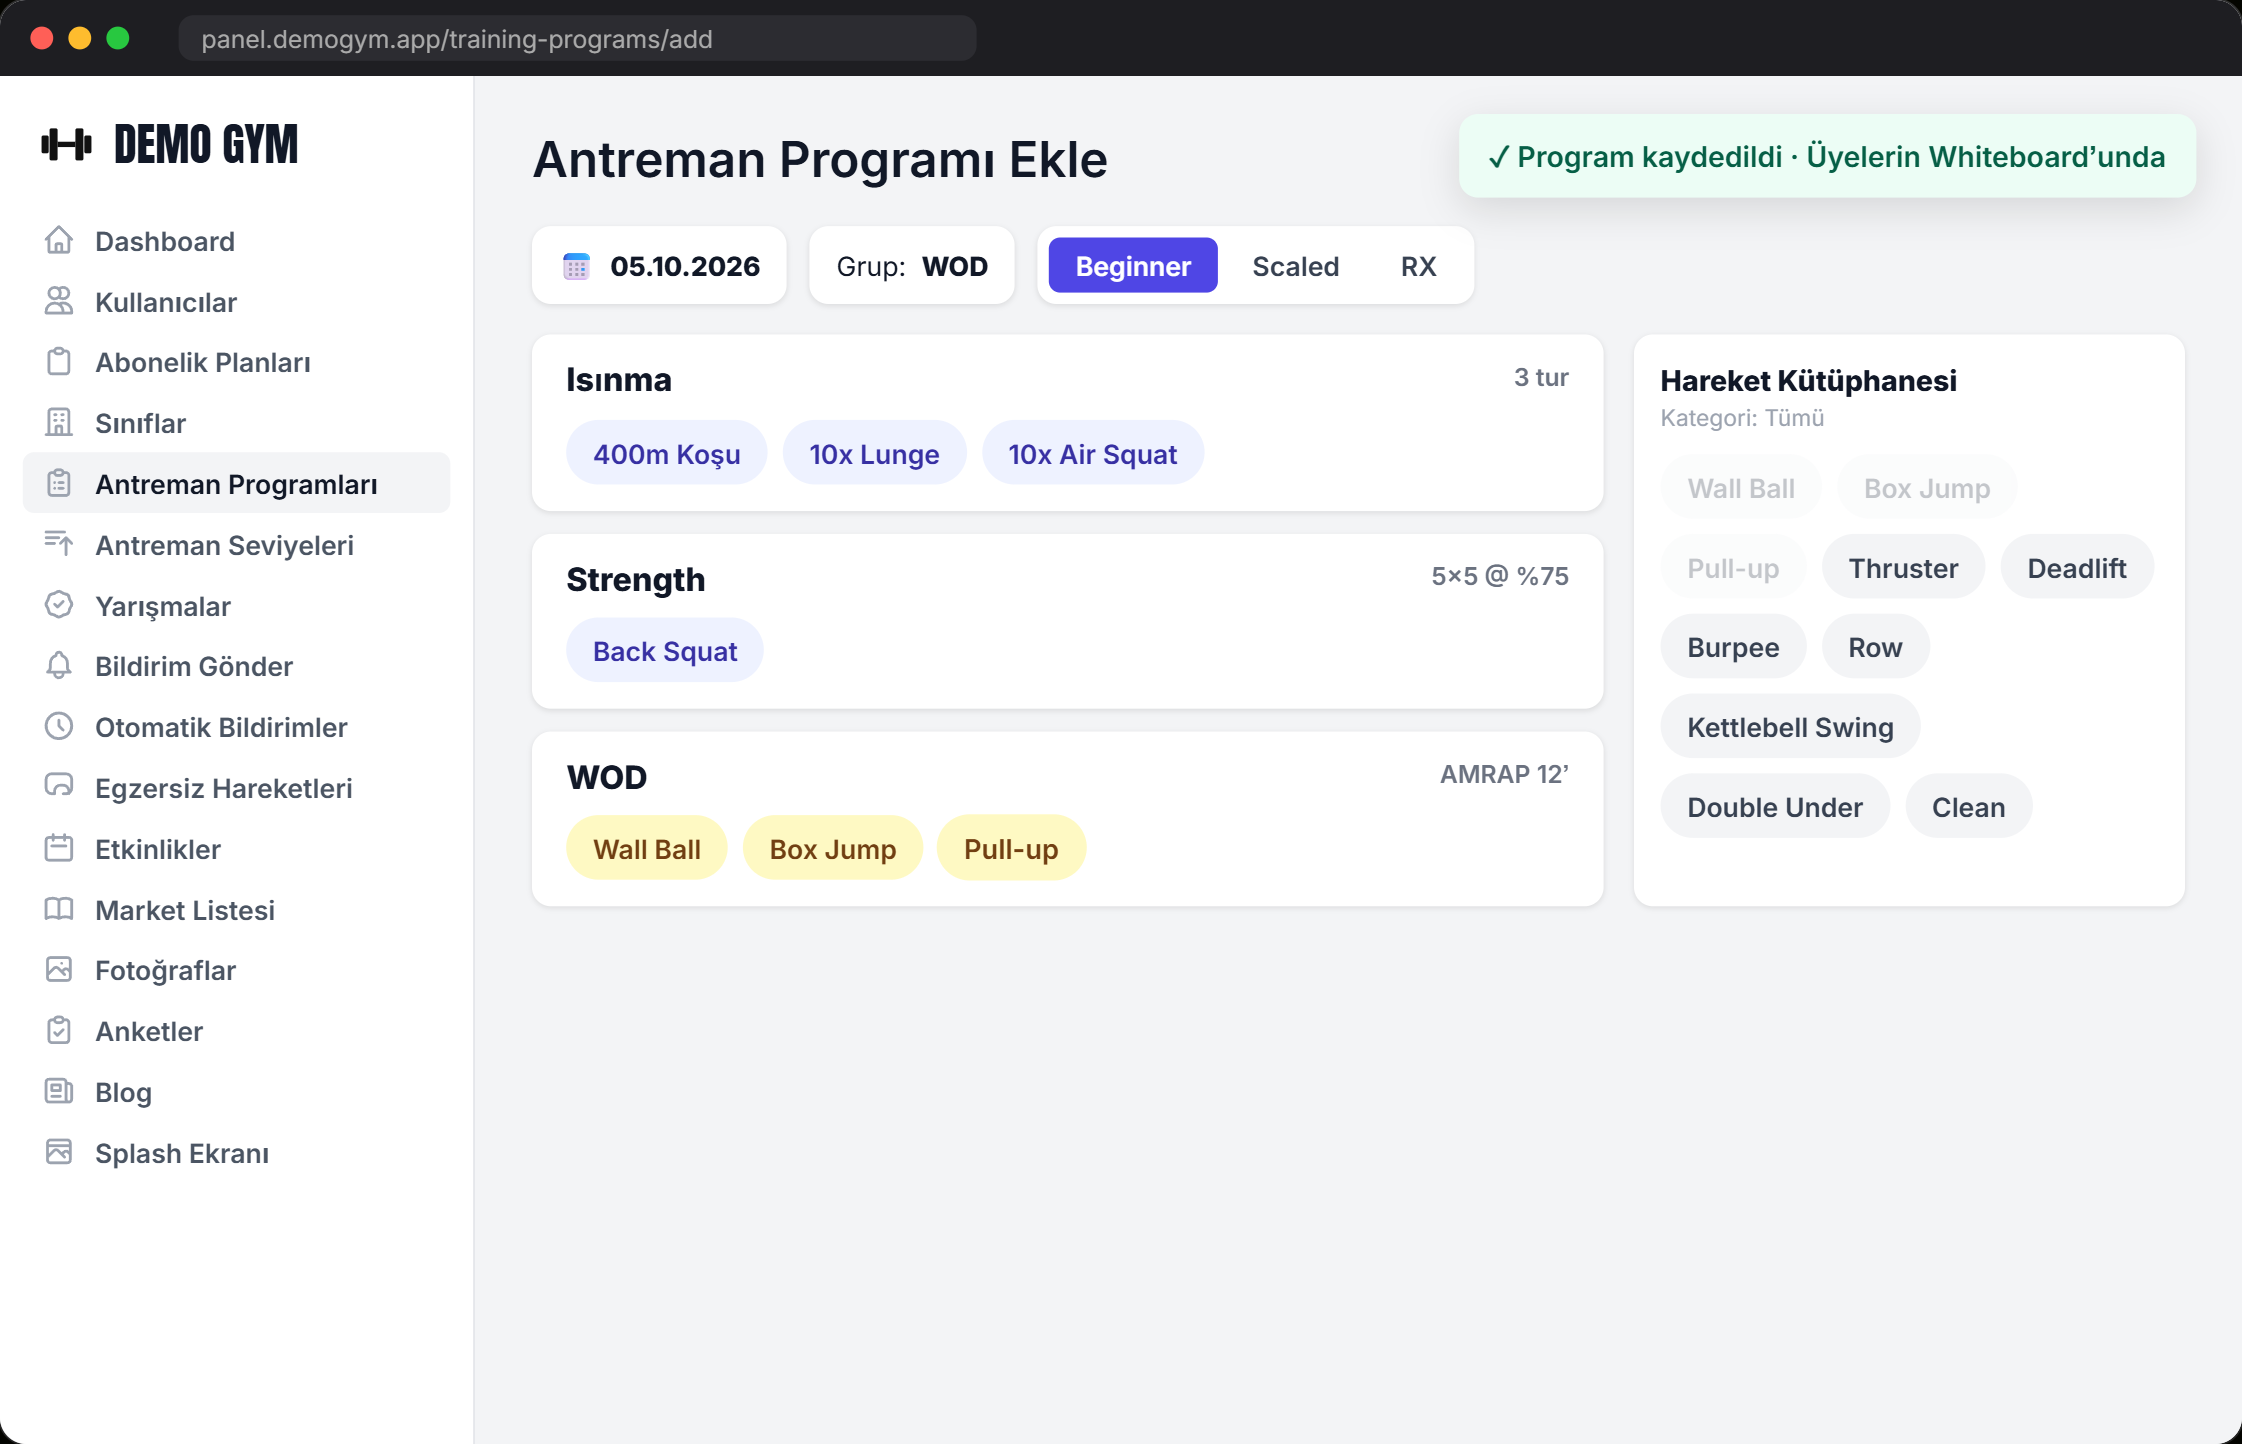This screenshot has height=1444, width=2242.
Task: Click the Dashboard home icon
Action: click(59, 241)
